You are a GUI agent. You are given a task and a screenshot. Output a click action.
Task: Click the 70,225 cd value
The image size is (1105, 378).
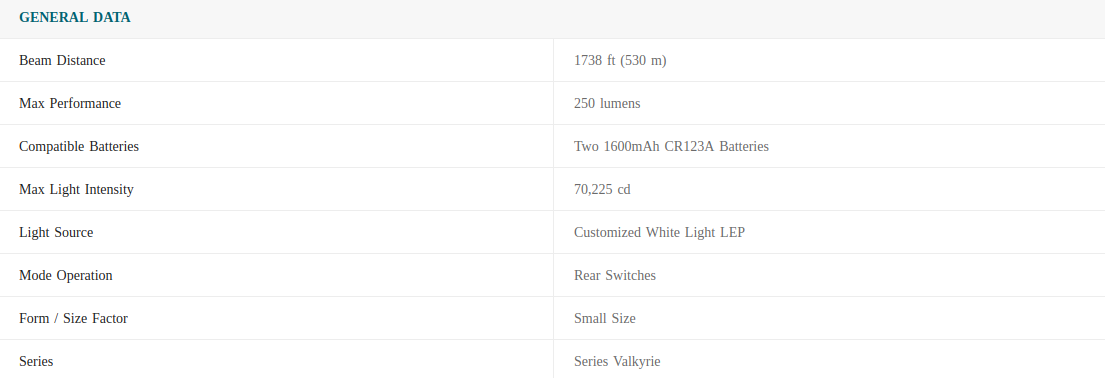point(603,190)
